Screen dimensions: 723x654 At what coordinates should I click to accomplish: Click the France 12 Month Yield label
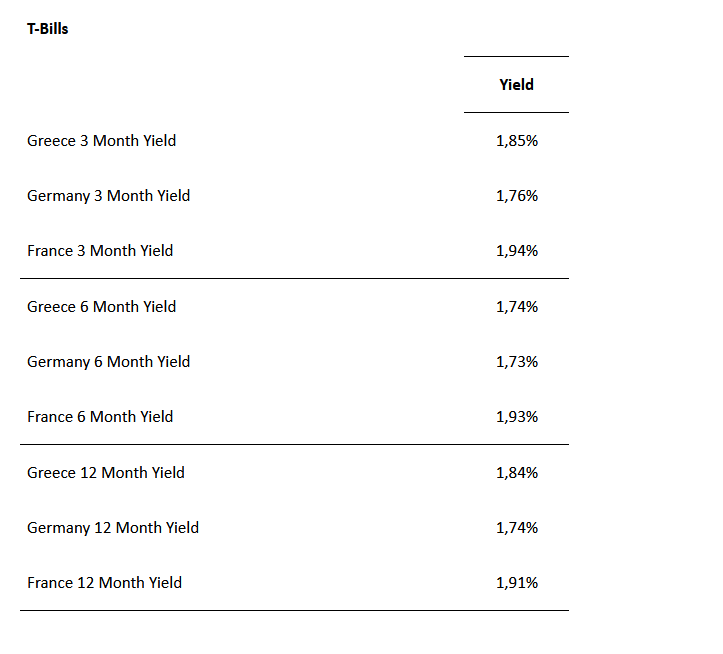click(x=104, y=583)
